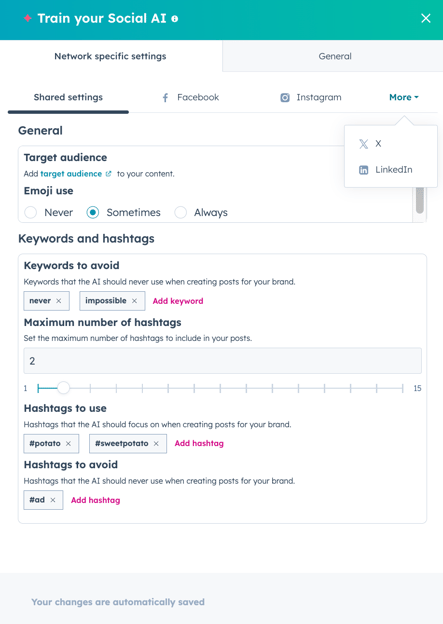This screenshot has width=443, height=624.
Task: Remove the #ad hashtag with its x icon
Action: (x=53, y=500)
